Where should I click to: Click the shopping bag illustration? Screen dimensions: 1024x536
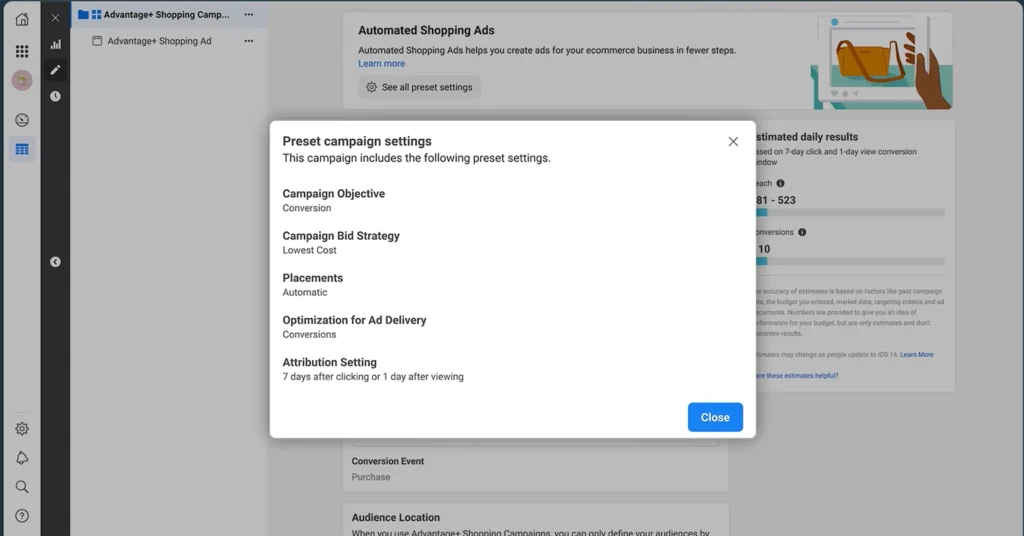point(881,62)
